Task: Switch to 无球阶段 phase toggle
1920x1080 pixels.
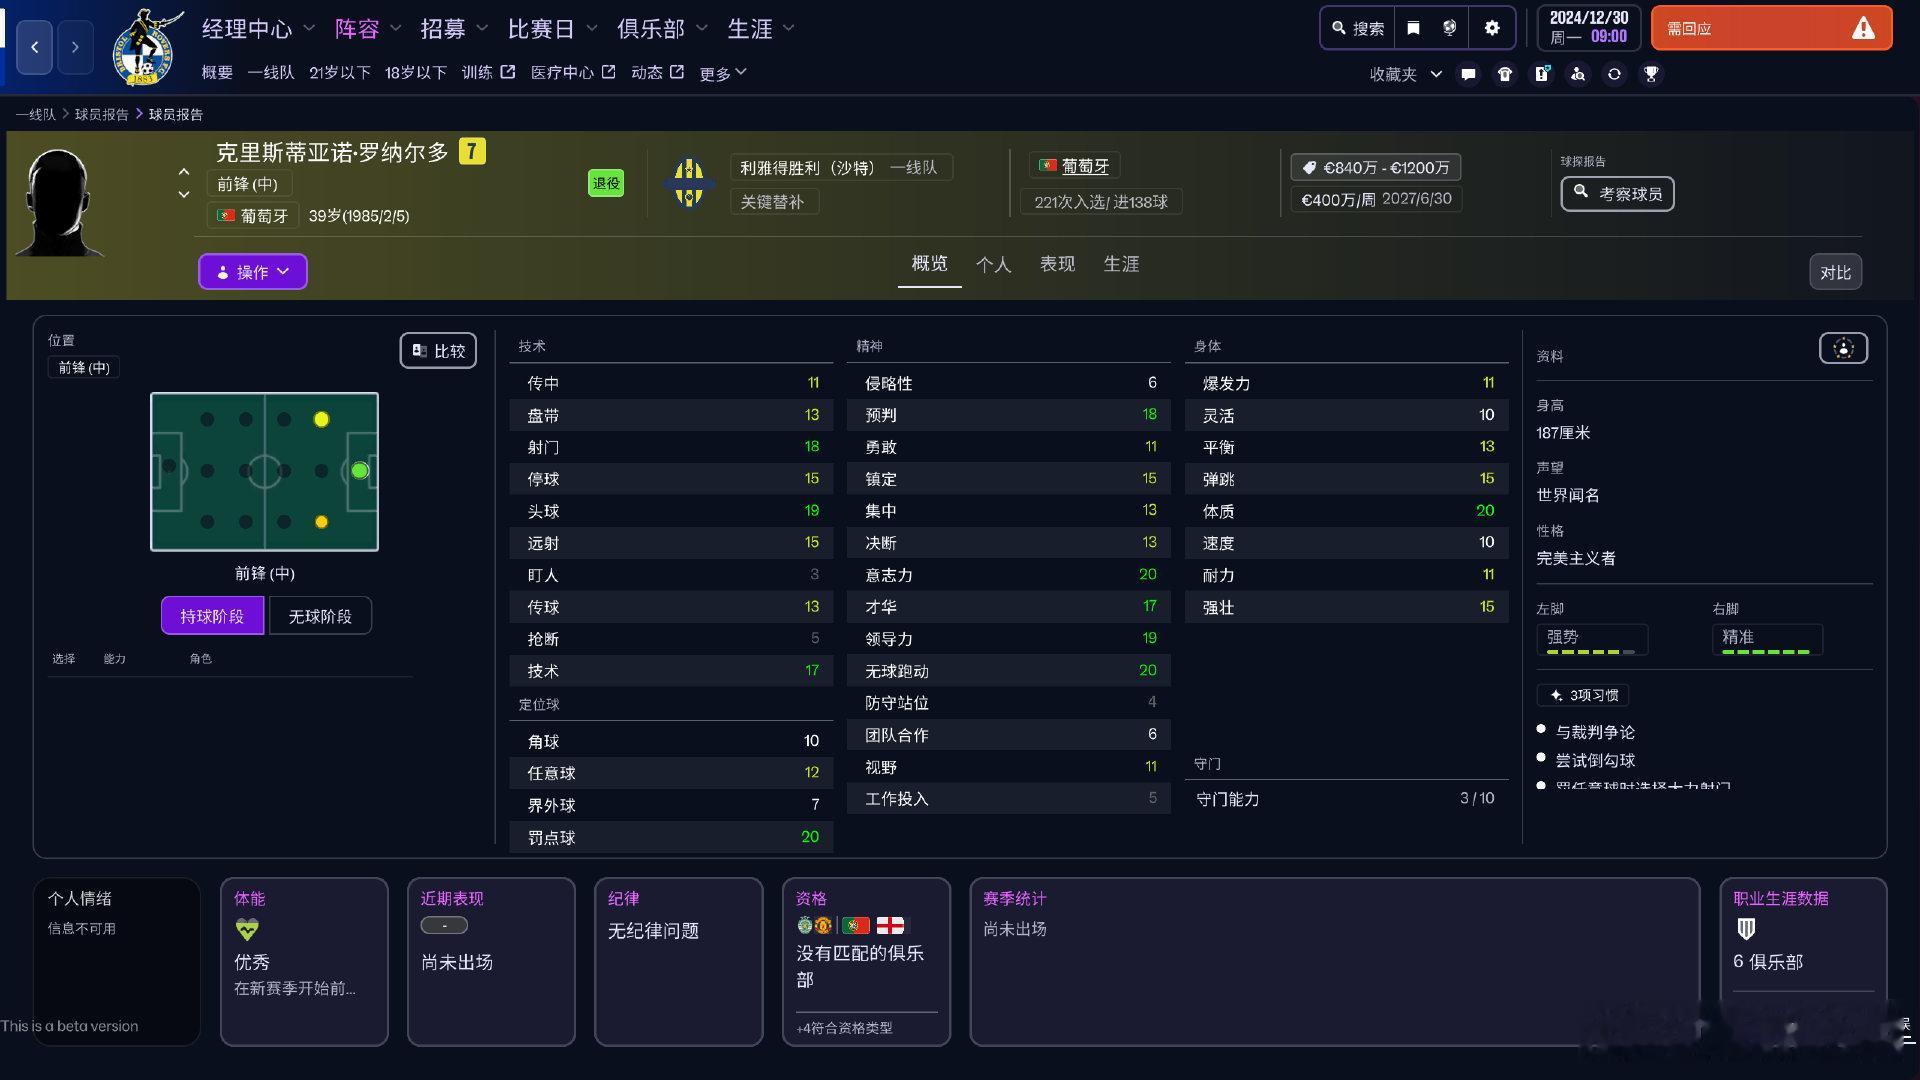Action: coord(320,616)
